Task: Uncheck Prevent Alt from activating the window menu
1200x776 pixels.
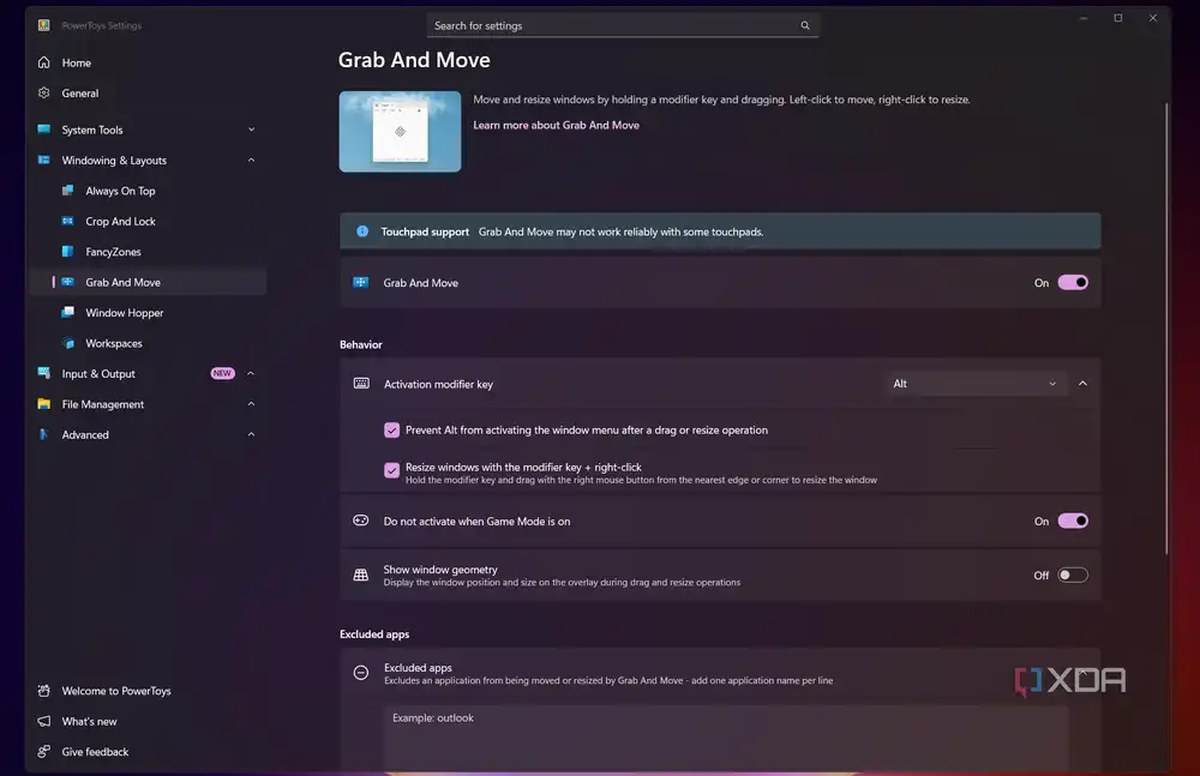Action: pyautogui.click(x=392, y=430)
